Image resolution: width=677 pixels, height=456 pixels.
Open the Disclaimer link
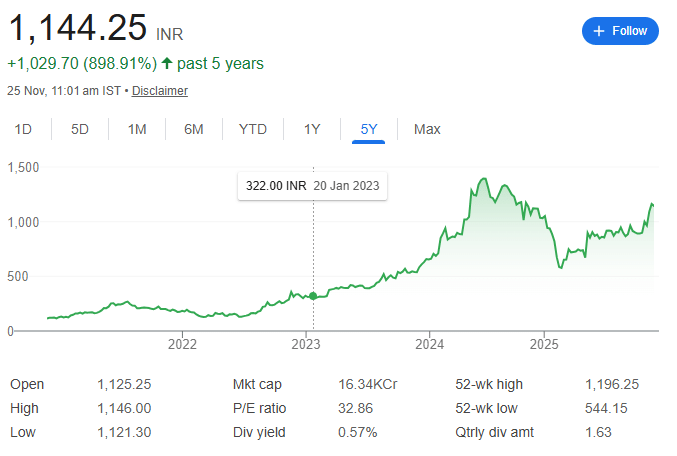(x=160, y=91)
